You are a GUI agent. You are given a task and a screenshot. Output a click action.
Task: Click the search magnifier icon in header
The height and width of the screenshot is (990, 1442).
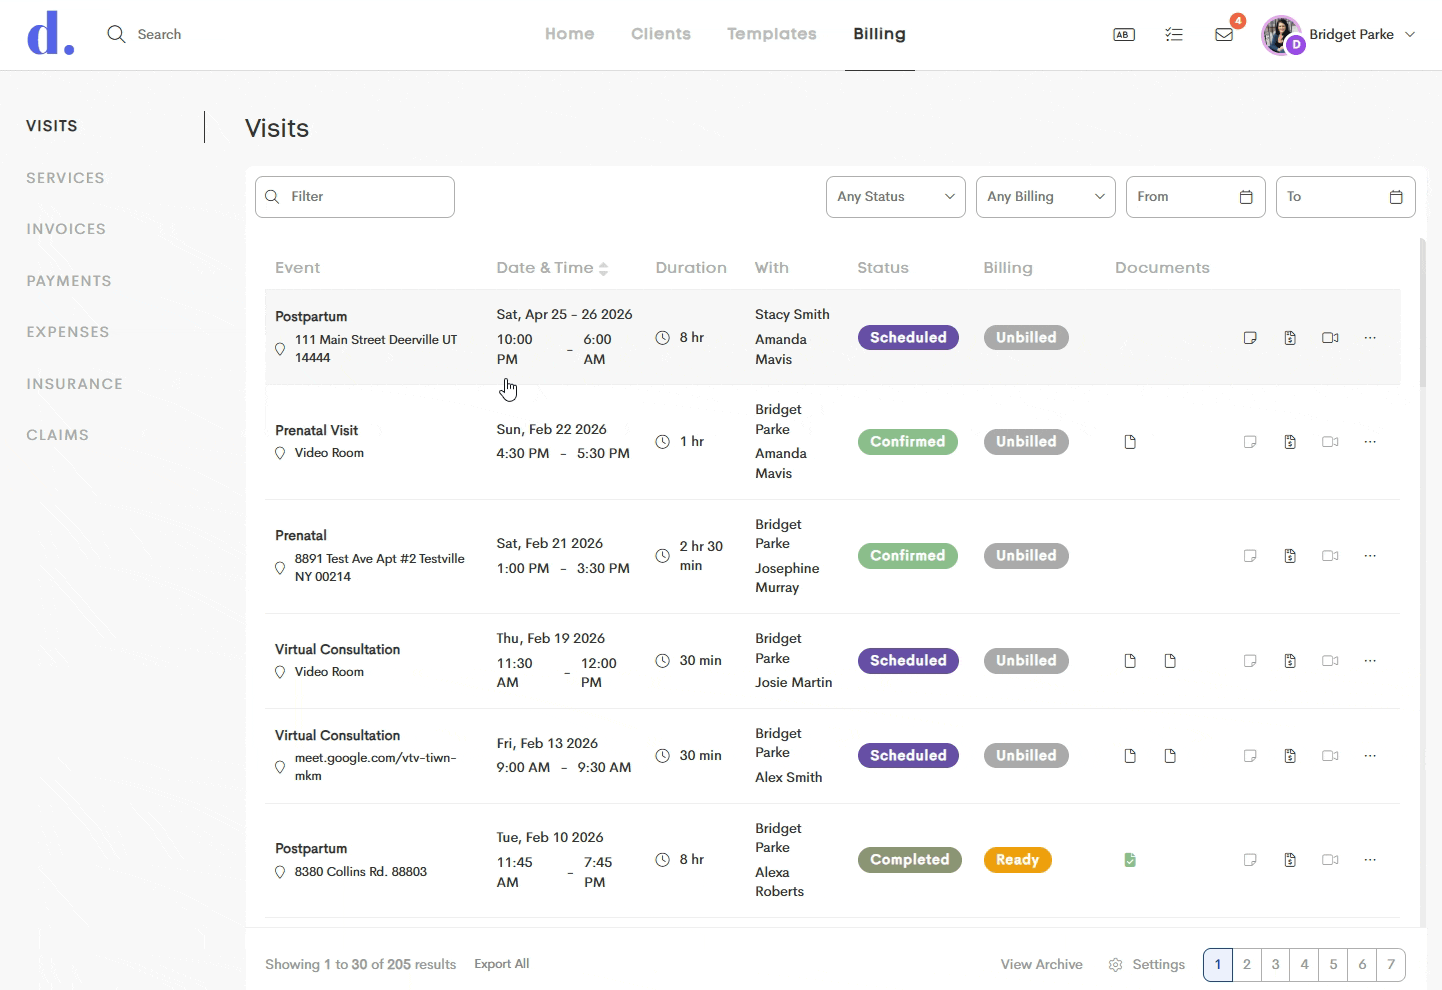tap(116, 34)
